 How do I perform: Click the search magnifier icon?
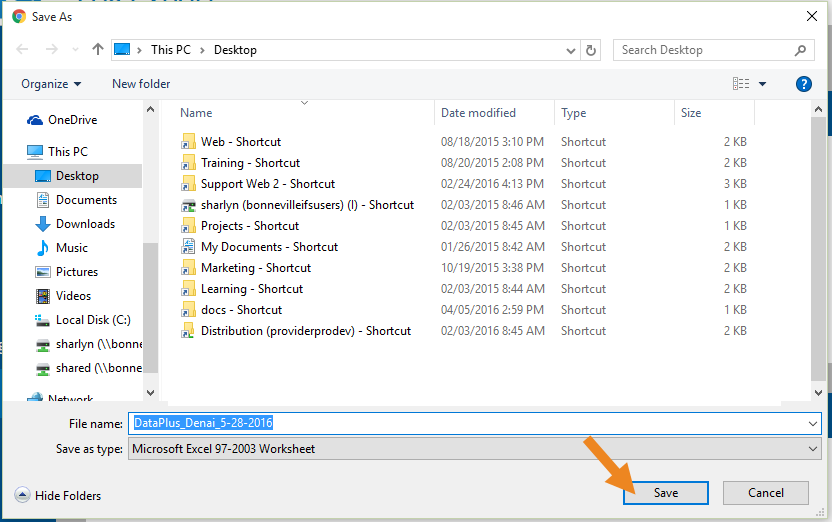point(800,50)
